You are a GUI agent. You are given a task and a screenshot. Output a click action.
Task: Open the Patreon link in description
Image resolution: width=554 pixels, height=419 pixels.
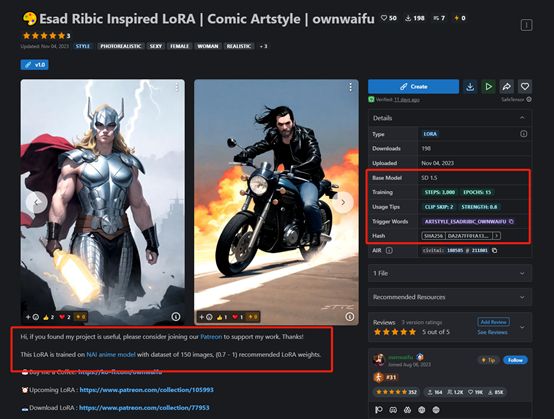point(211,337)
